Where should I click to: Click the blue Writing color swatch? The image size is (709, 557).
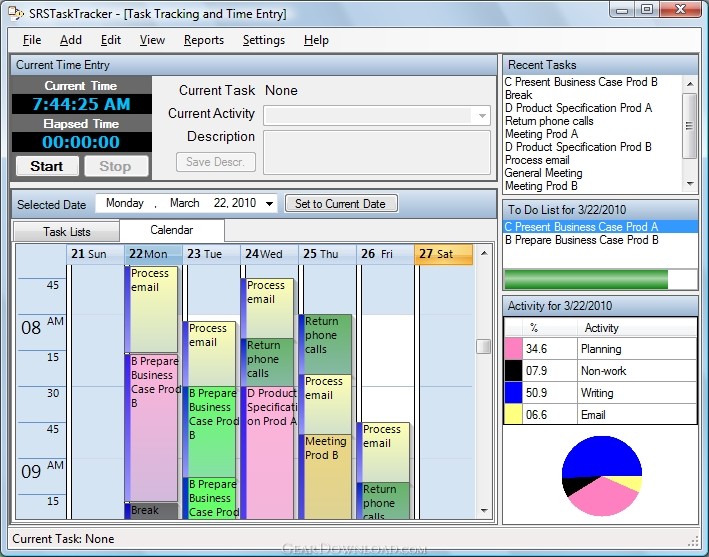(x=513, y=392)
